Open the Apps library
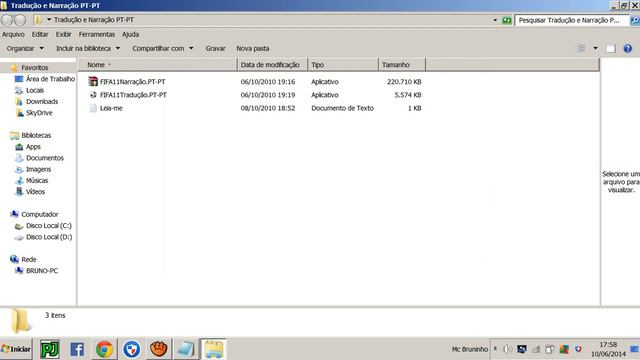Image resolution: width=640 pixels, height=360 pixels. (33, 147)
